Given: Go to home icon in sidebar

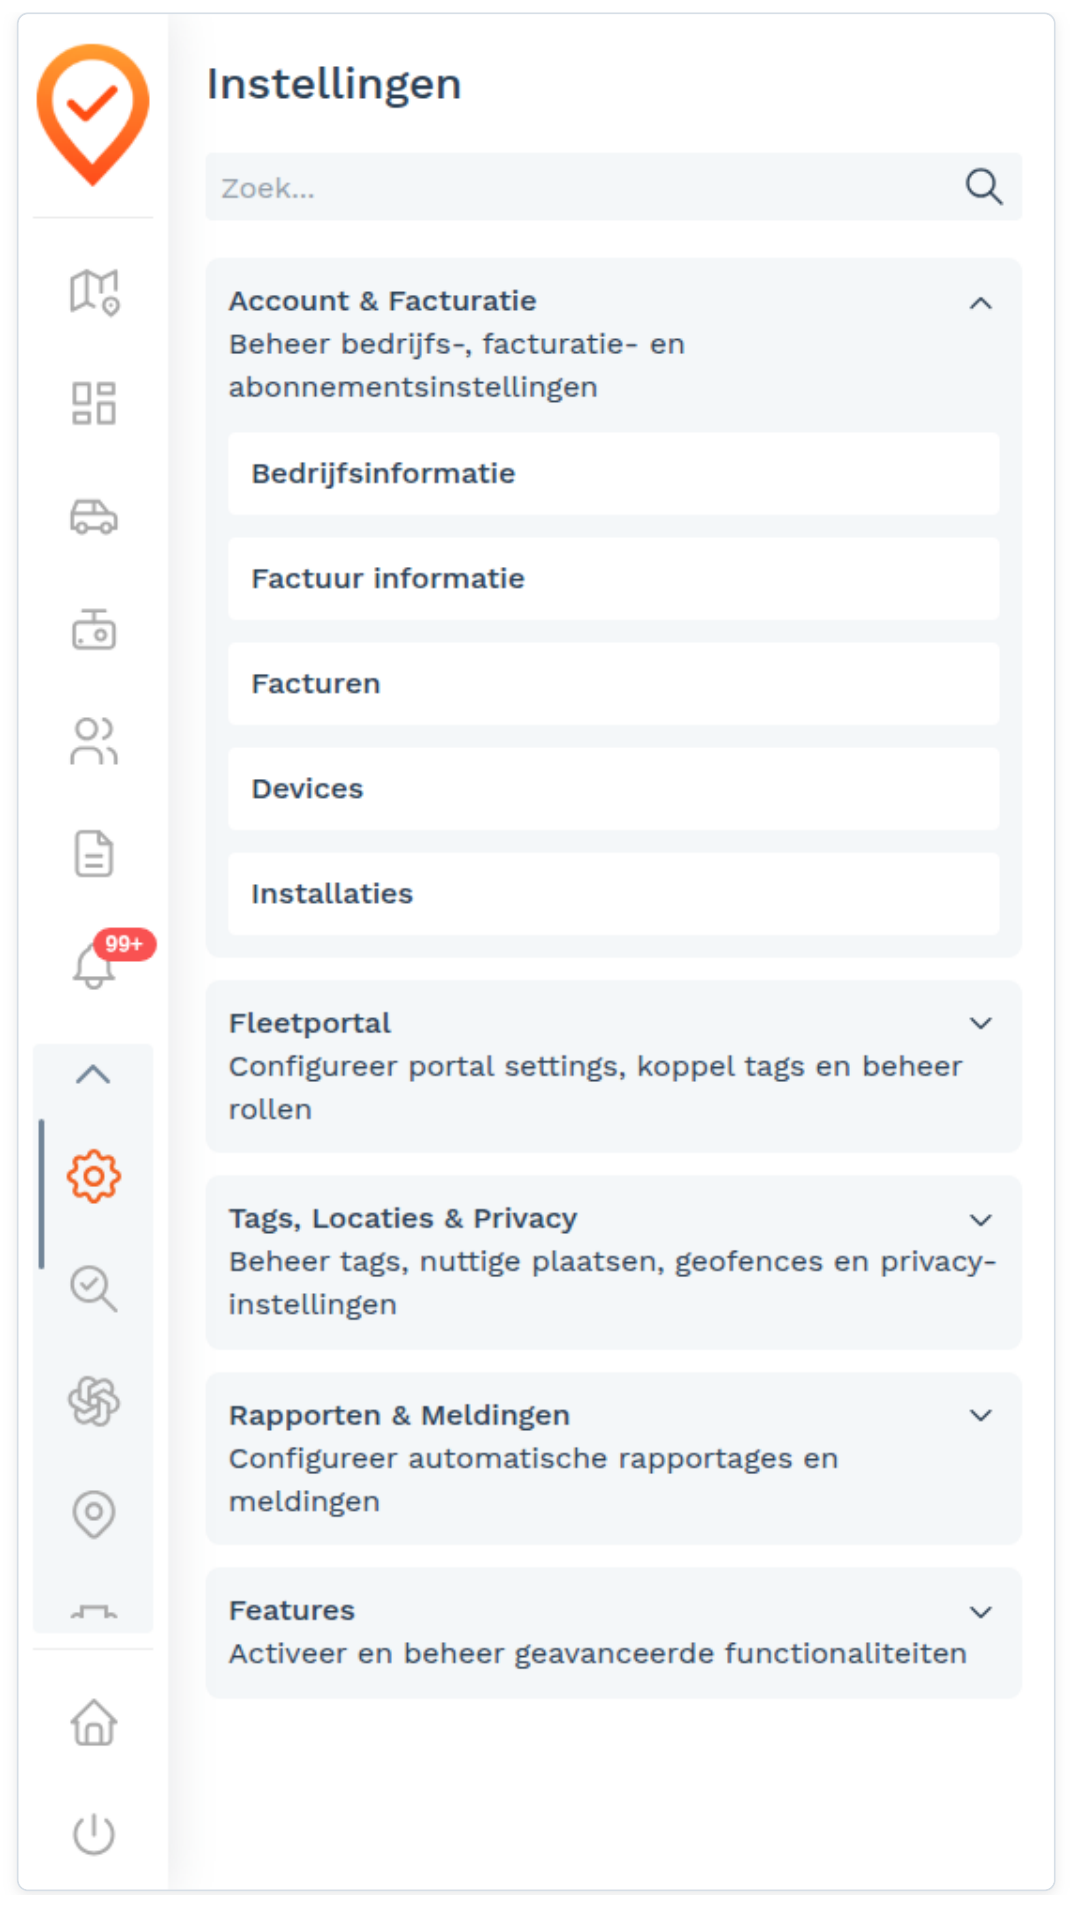Looking at the screenshot, I should tap(94, 1722).
